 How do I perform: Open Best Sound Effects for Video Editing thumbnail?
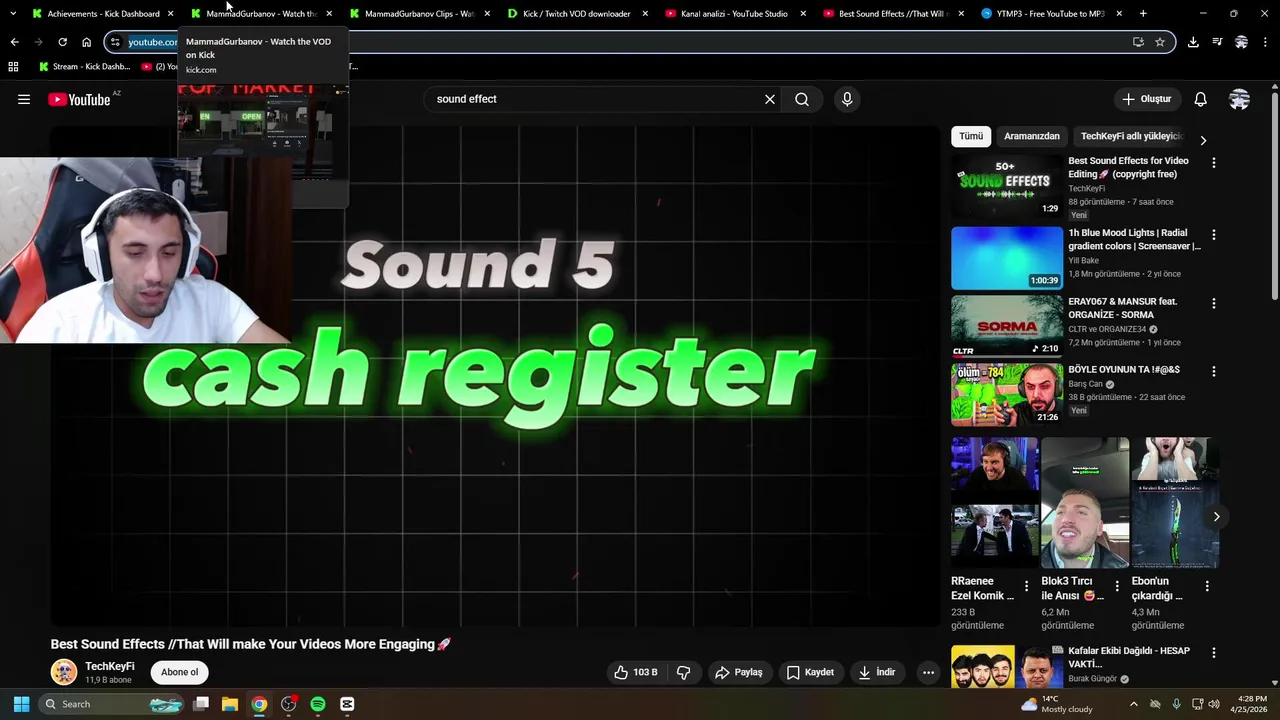click(1007, 186)
